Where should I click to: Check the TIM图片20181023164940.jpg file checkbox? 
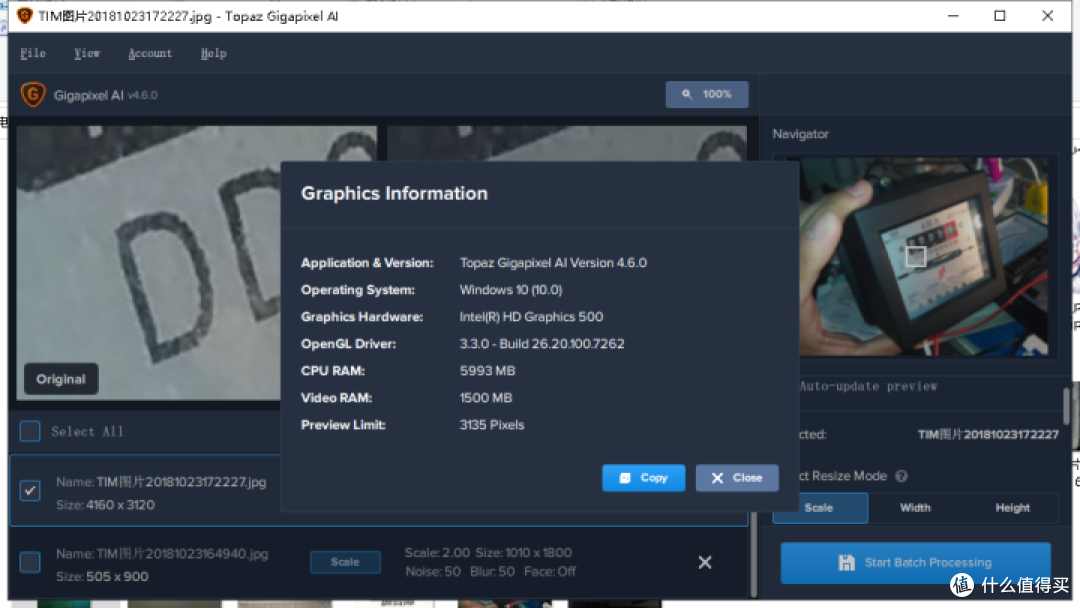coord(30,562)
